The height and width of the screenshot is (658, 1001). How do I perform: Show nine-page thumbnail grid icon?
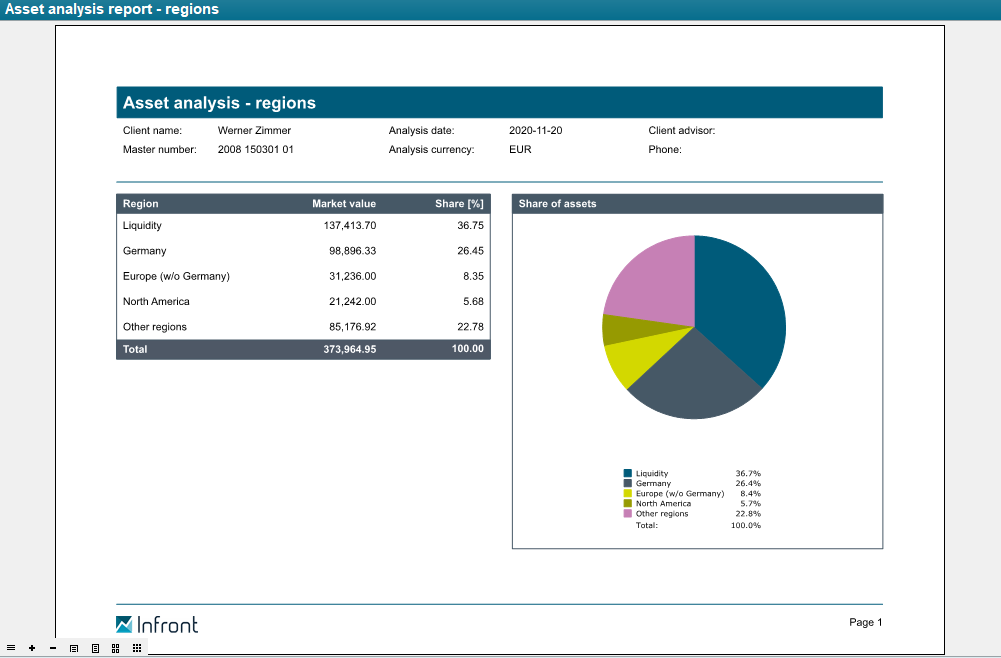tap(137, 648)
